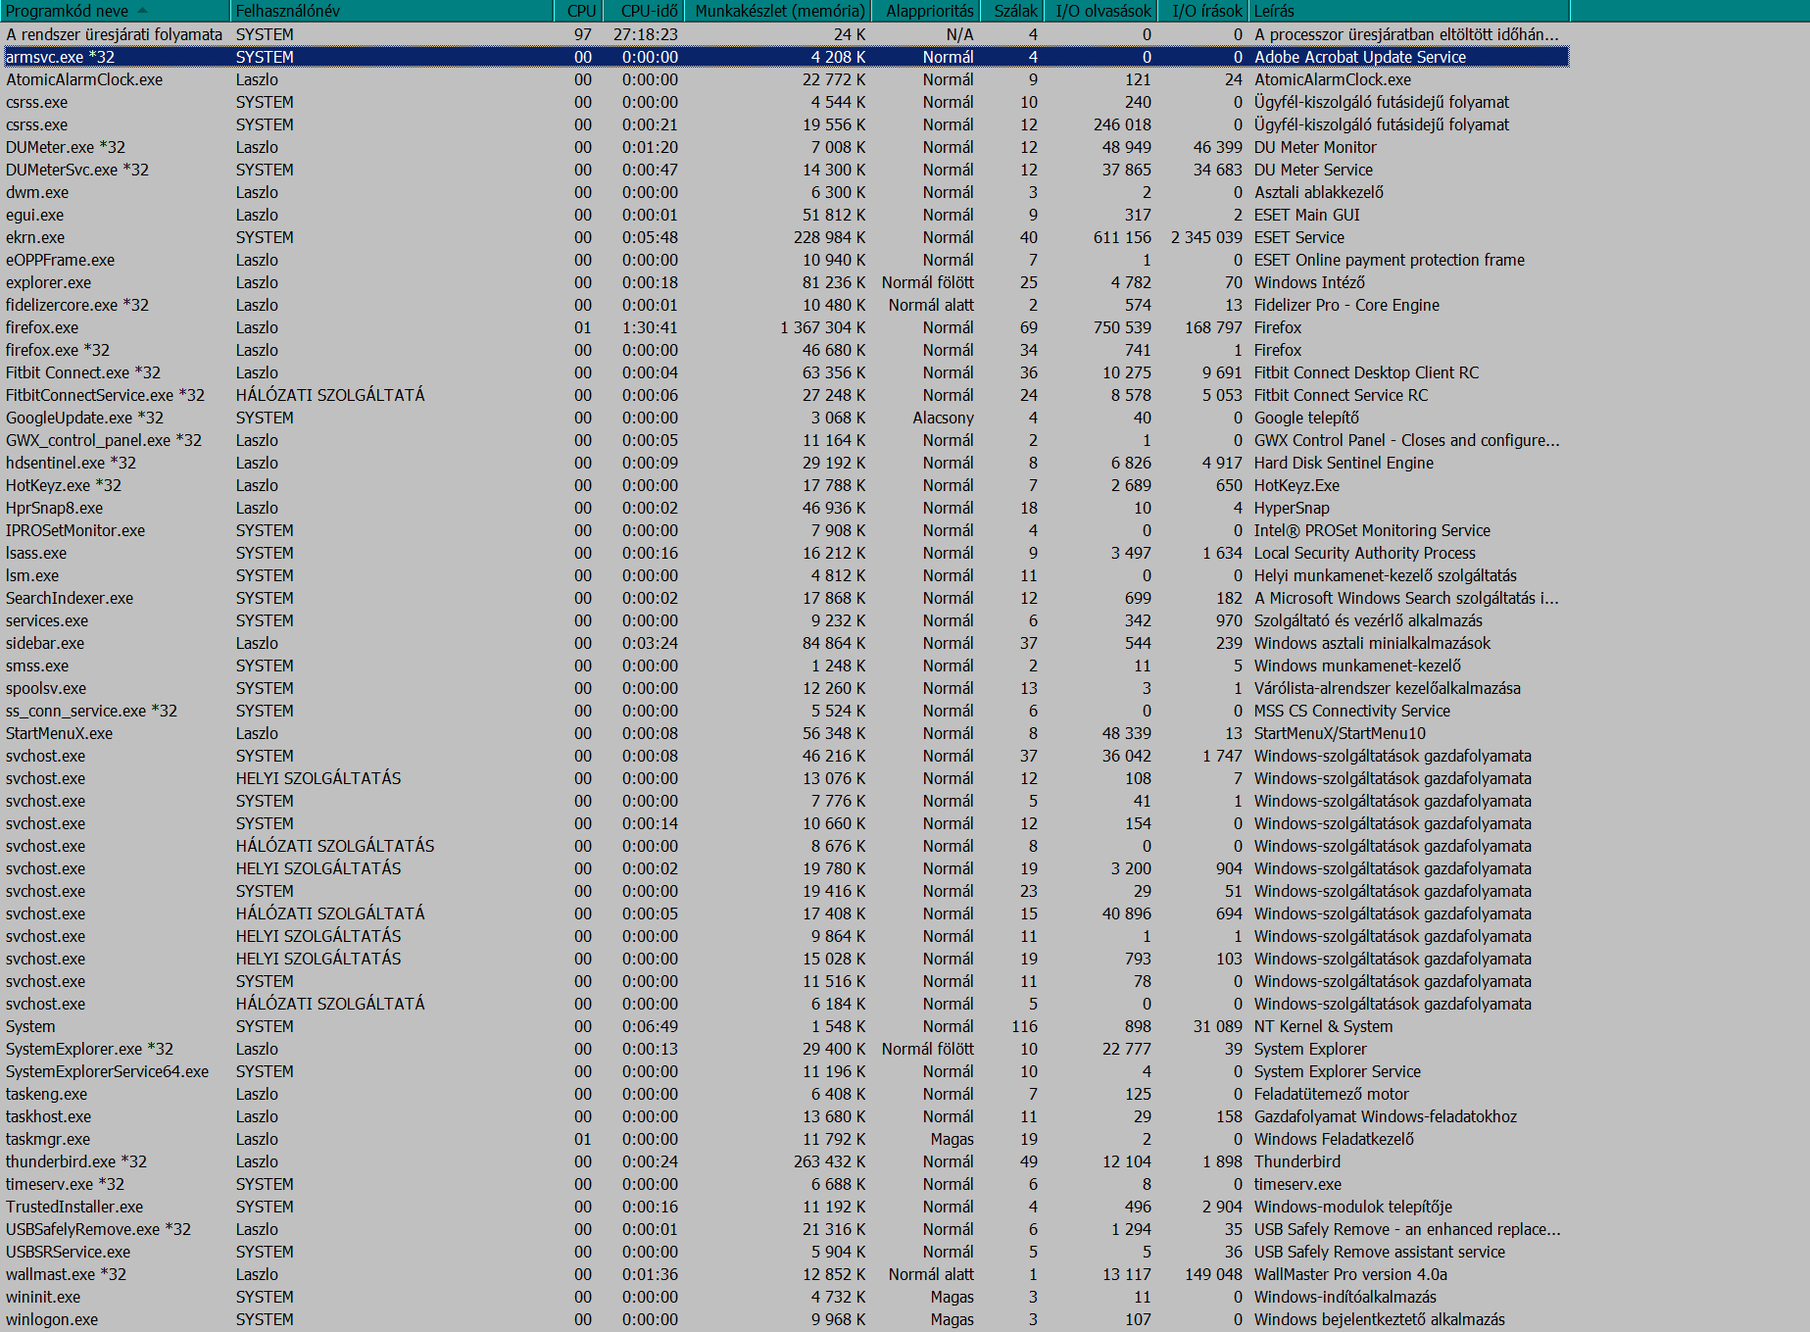Select the firefox.exe *32 process
1810x1332 pixels.
click(785, 350)
